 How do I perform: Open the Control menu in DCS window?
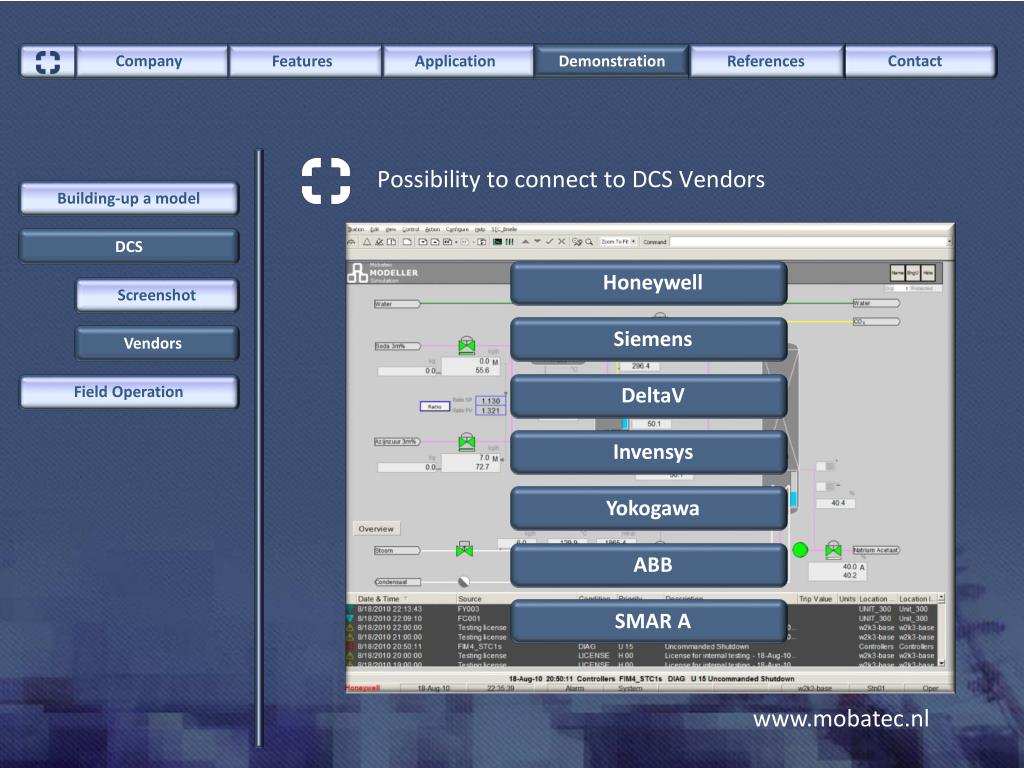click(x=410, y=229)
